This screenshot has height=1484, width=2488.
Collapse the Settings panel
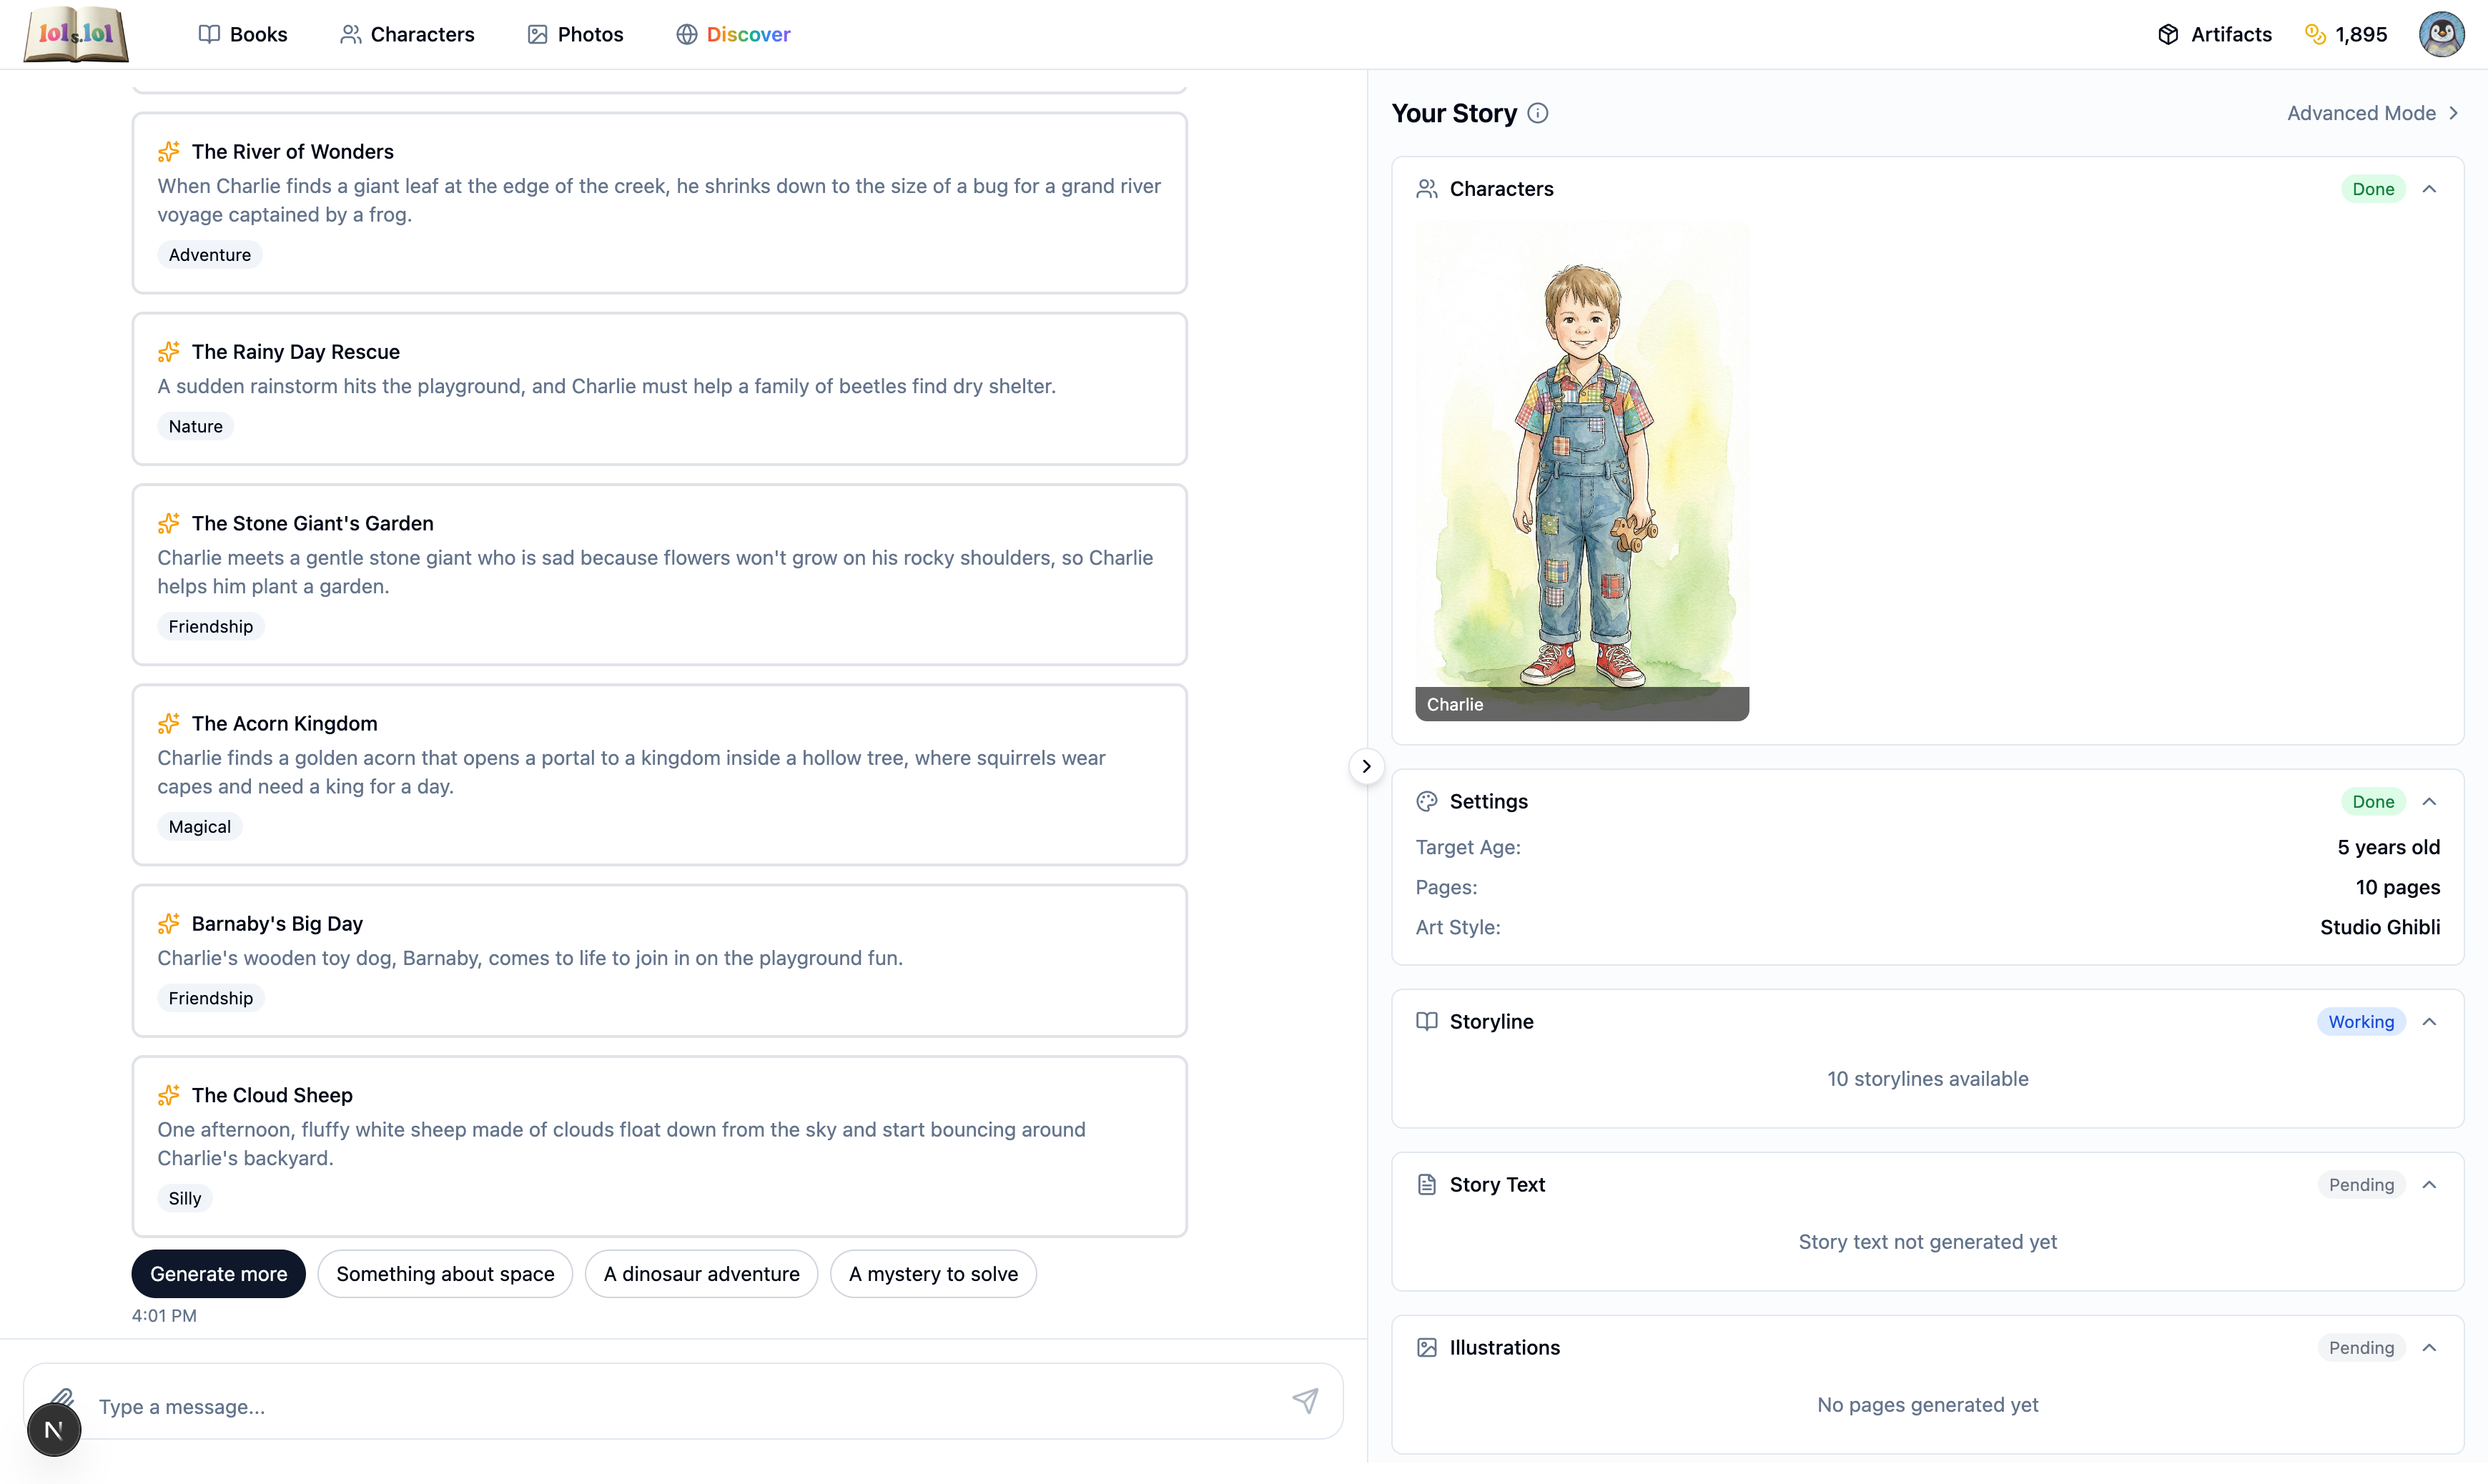[2431, 801]
